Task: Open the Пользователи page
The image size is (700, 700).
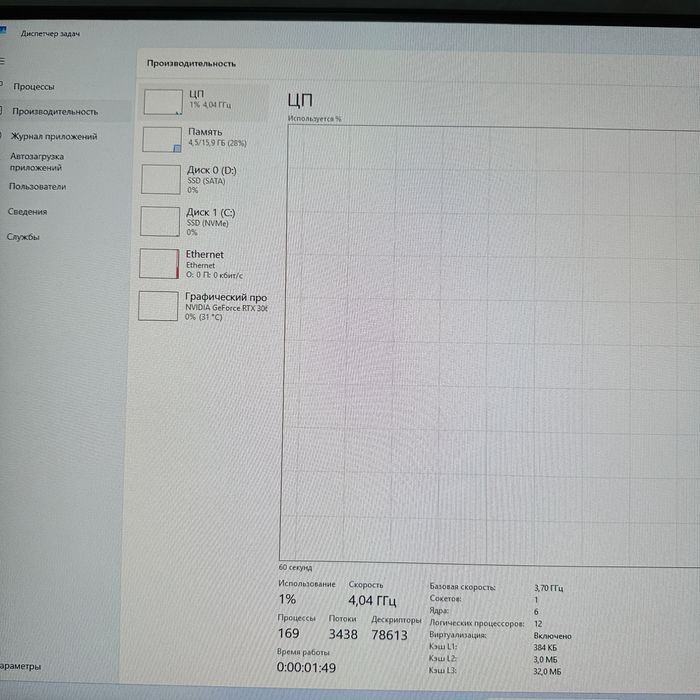Action: (38, 187)
